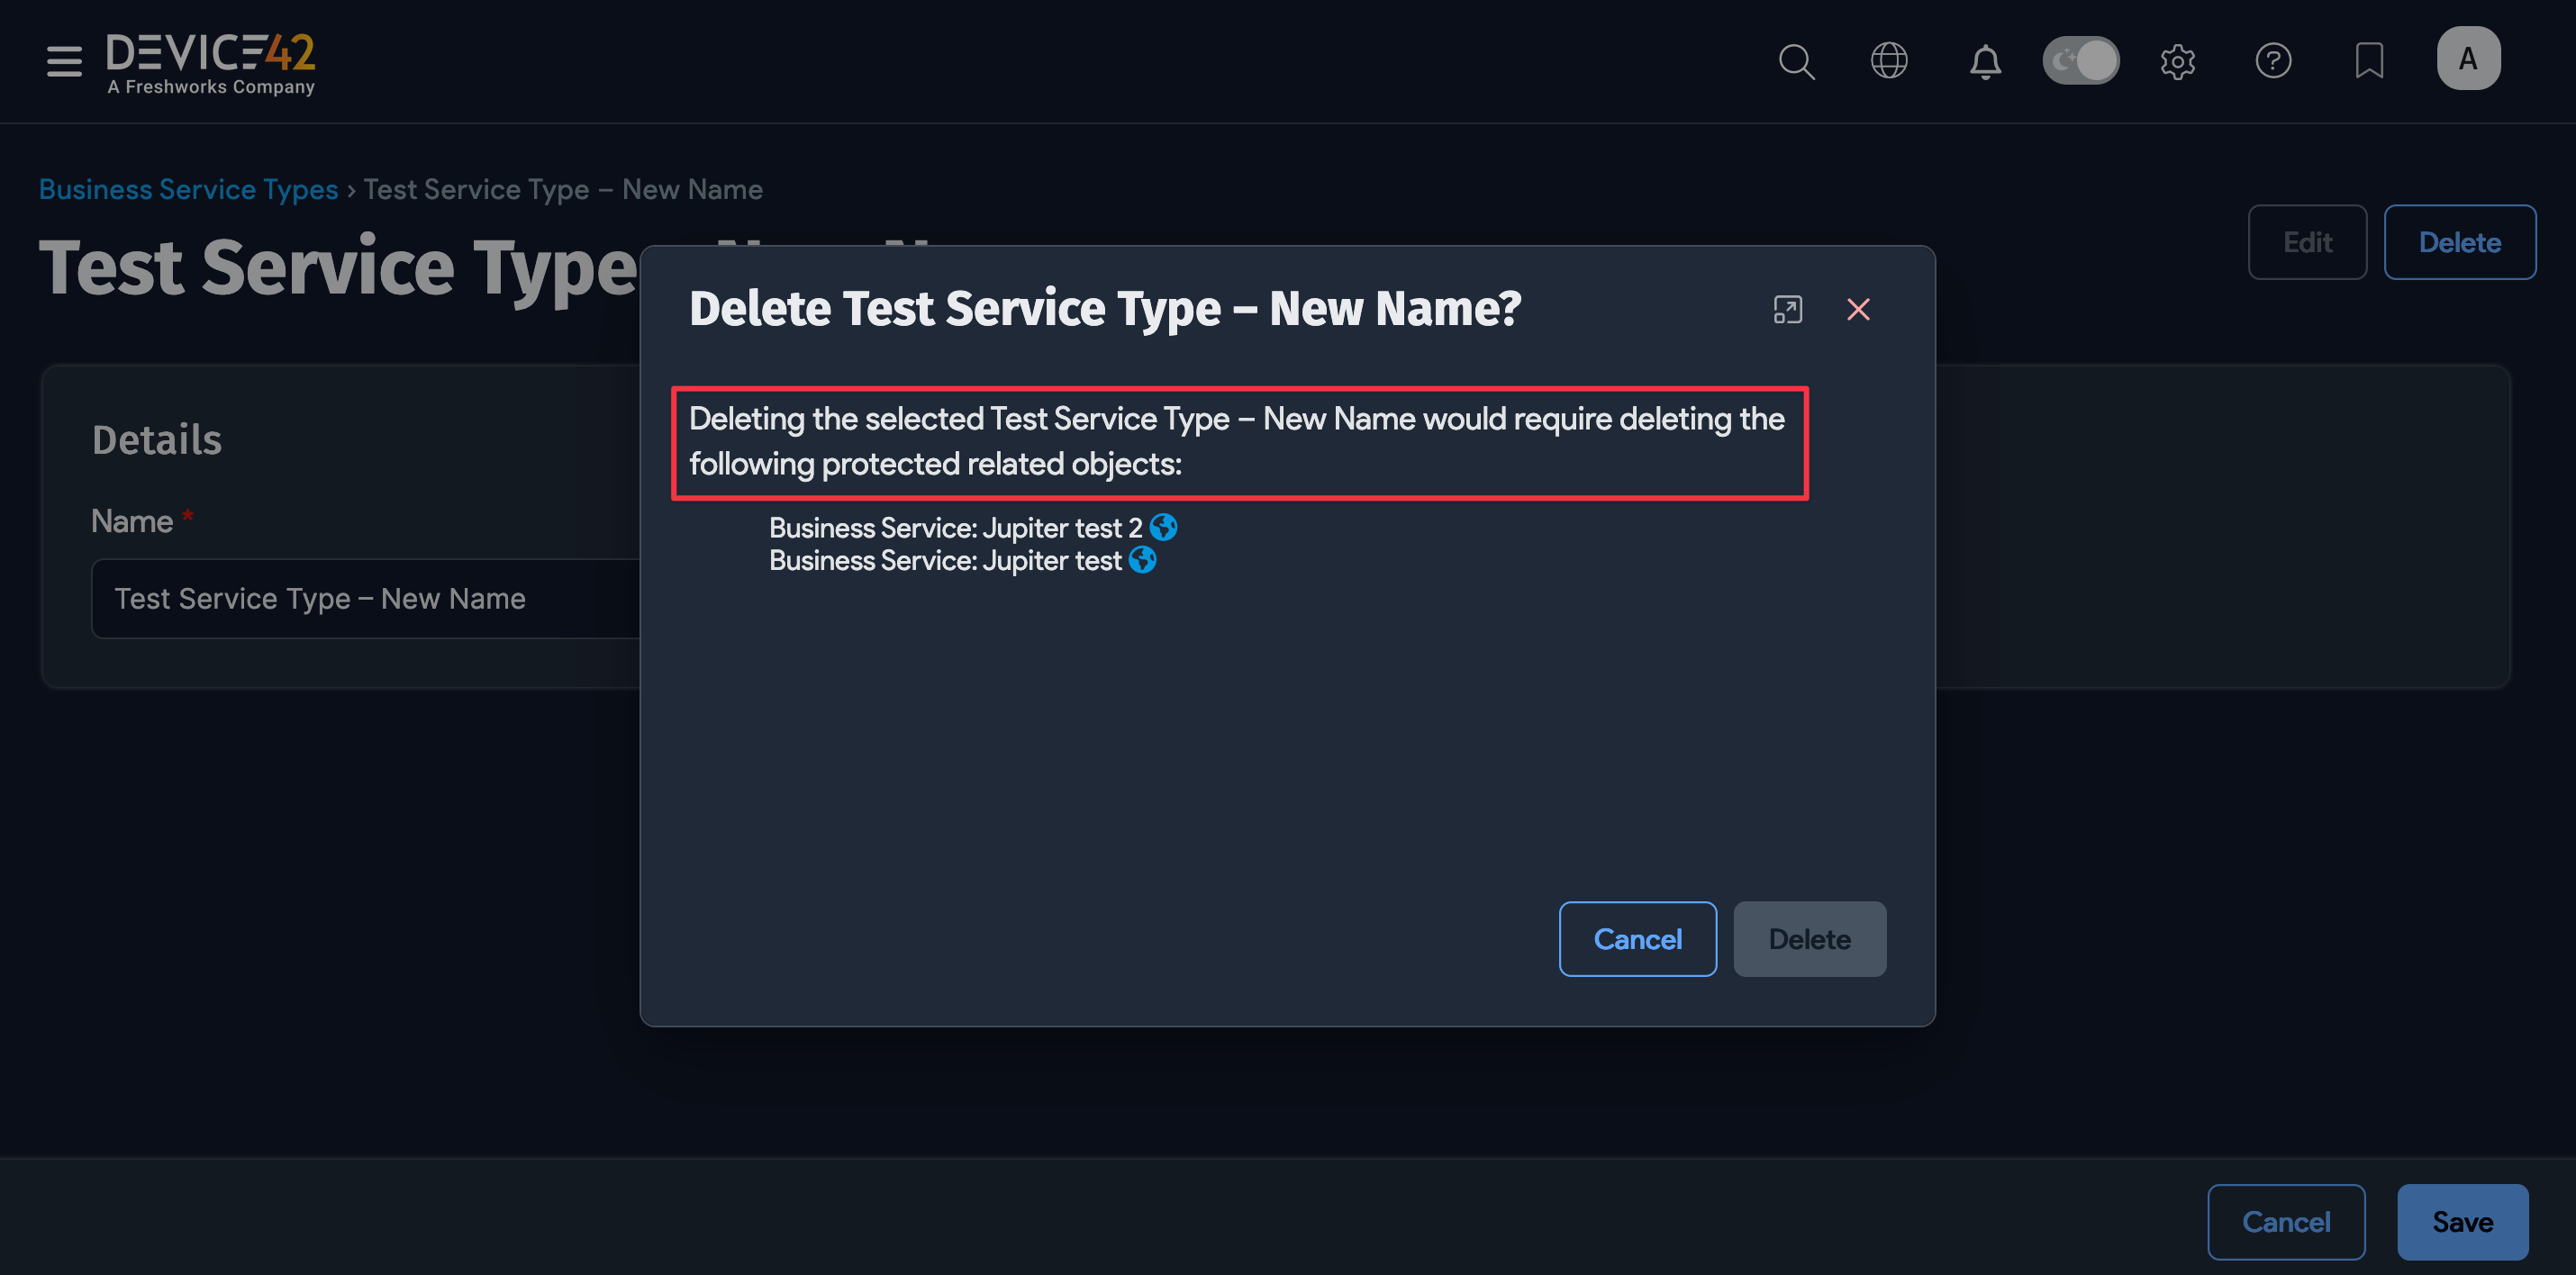Image resolution: width=2576 pixels, height=1275 pixels.
Task: Open Device42 settings gear
Action: click(x=2178, y=61)
